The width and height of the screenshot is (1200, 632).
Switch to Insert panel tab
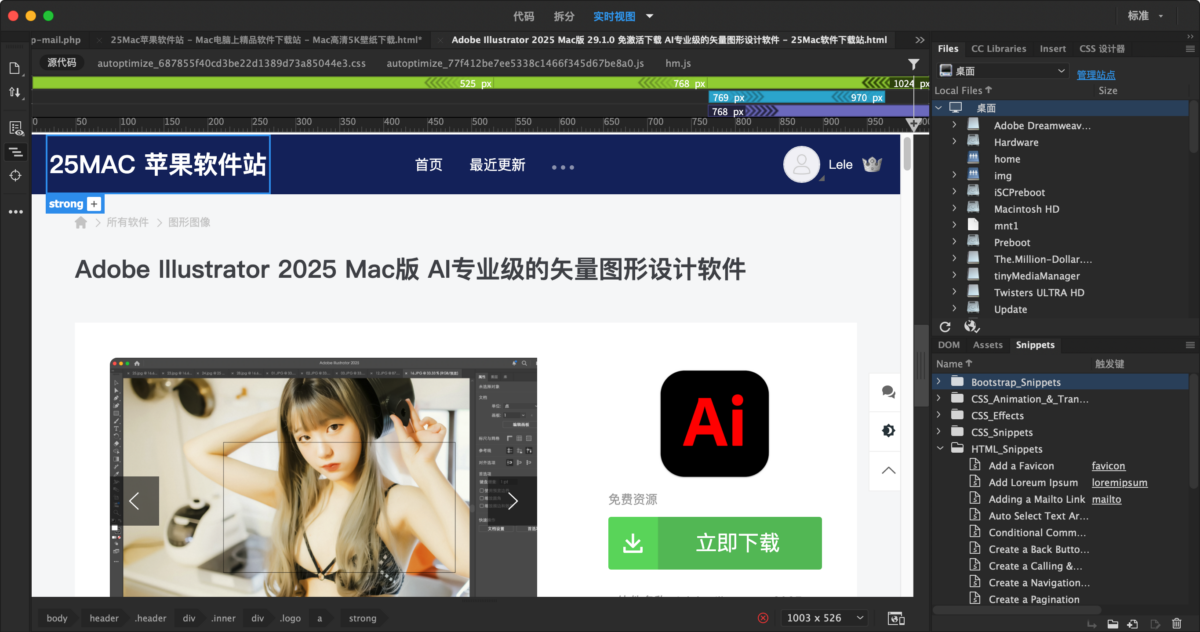tap(1053, 48)
